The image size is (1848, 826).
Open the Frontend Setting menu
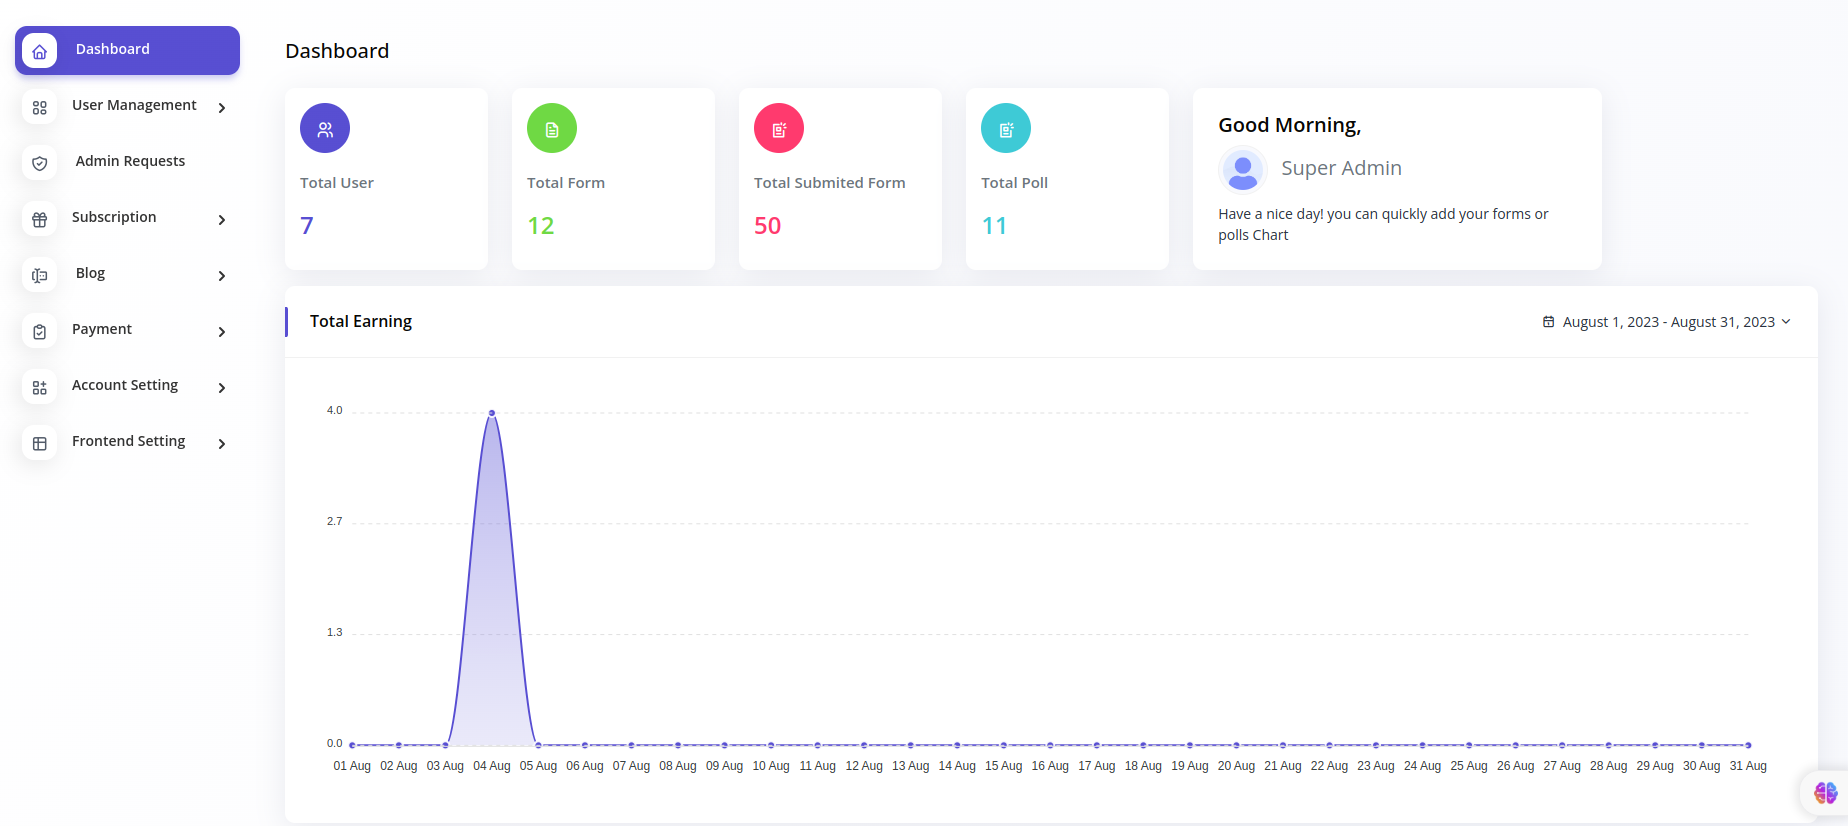127,442
